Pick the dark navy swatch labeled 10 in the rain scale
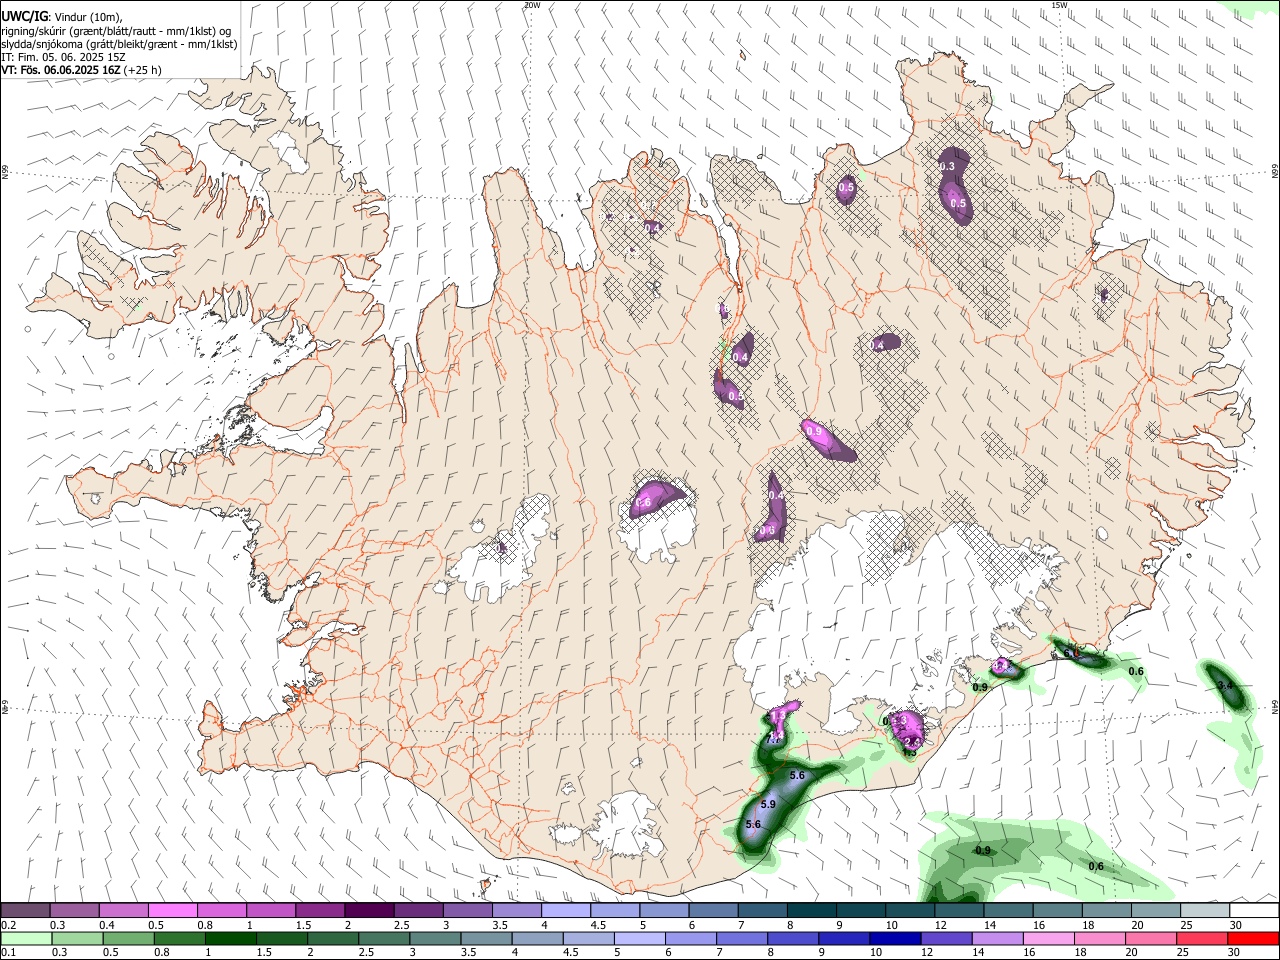The image size is (1280, 960). pyautogui.click(x=894, y=938)
